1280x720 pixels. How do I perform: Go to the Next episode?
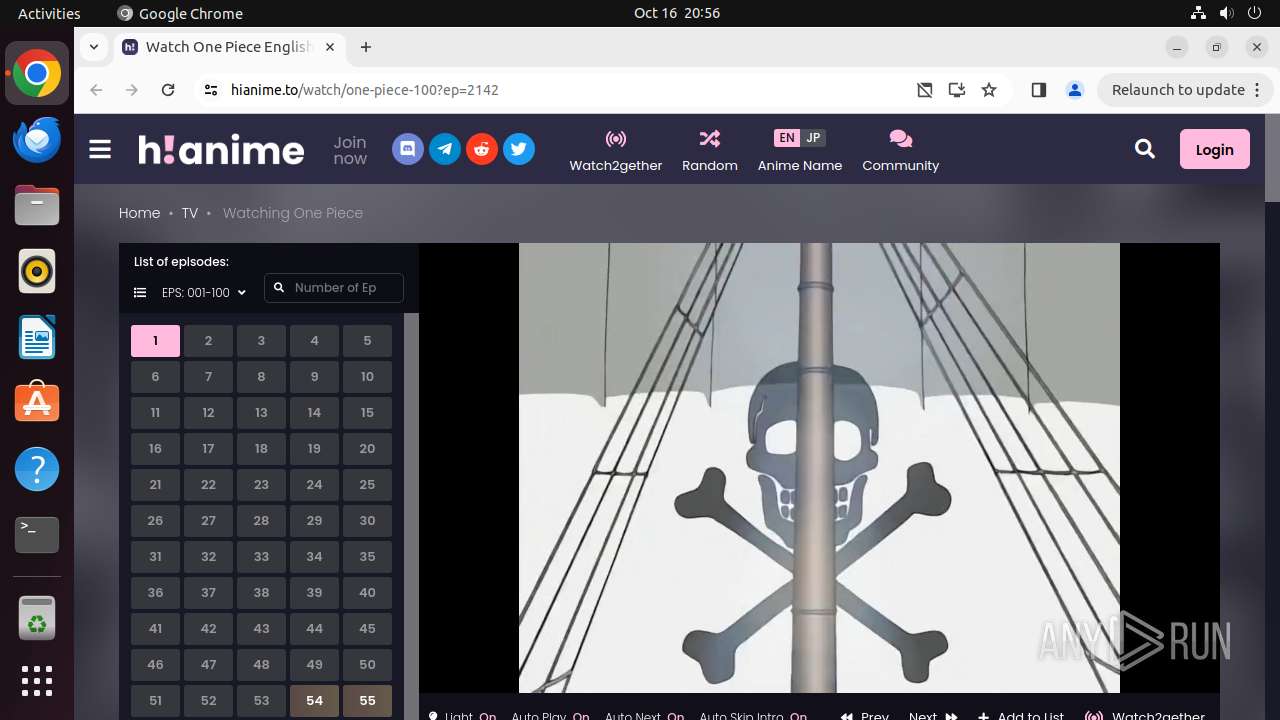coord(933,716)
